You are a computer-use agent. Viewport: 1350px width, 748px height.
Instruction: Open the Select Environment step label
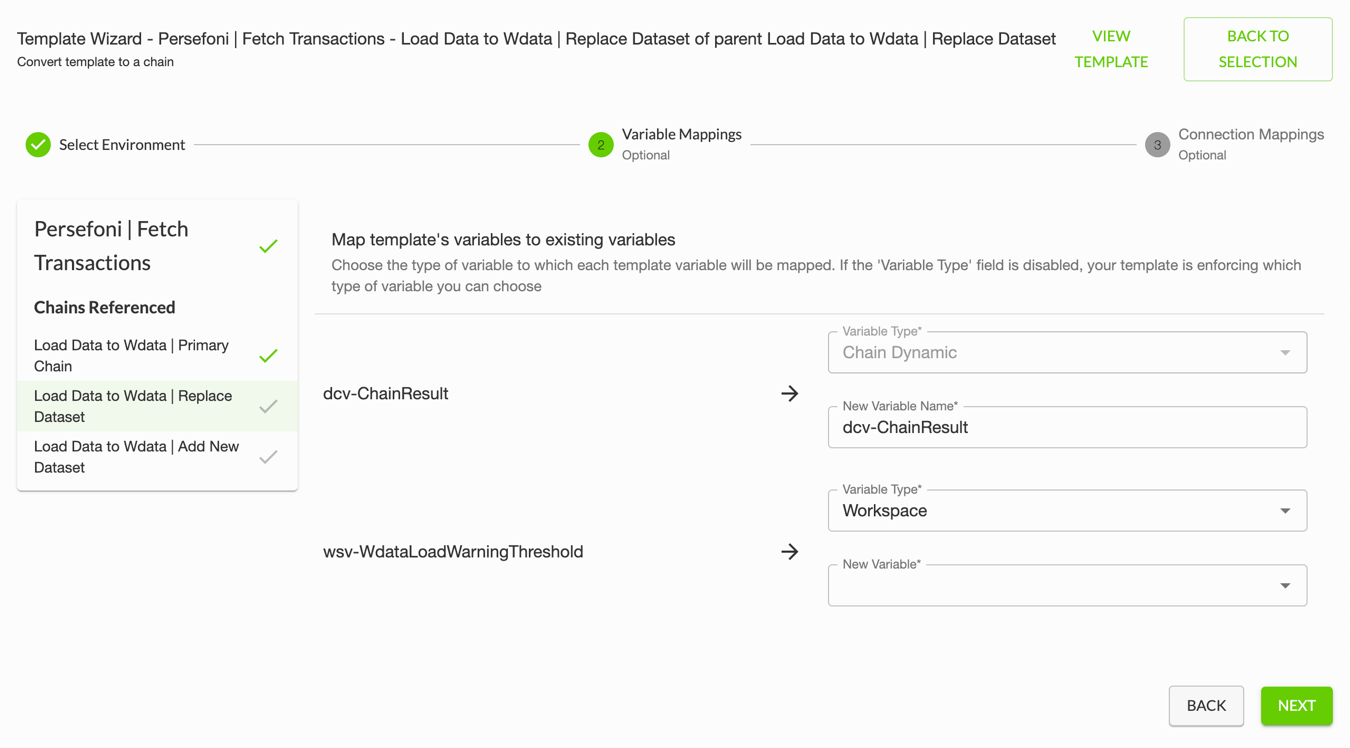click(122, 145)
